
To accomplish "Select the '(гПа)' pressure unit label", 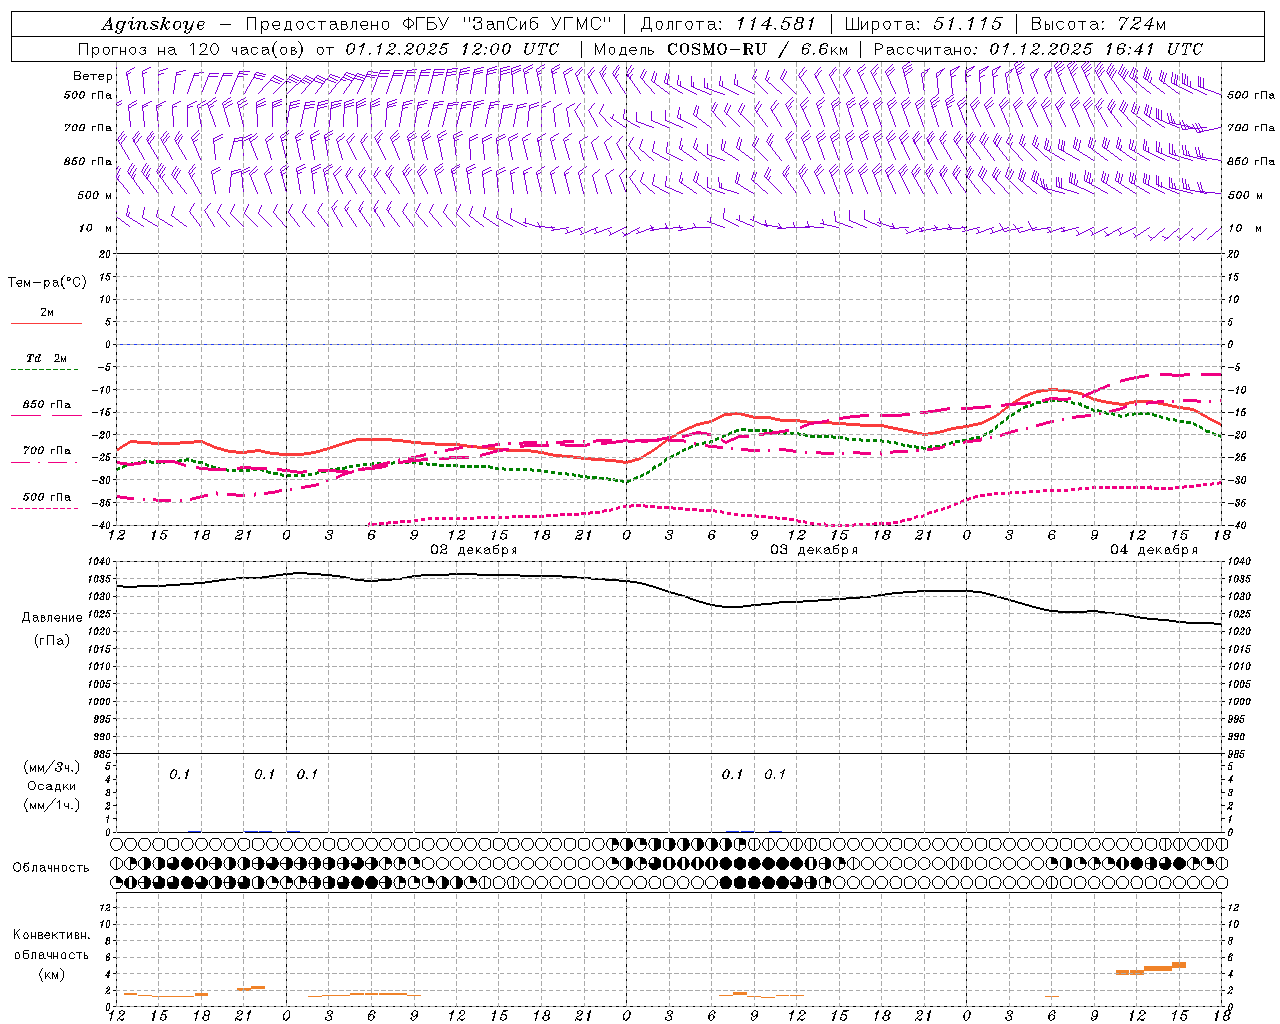I will tap(52, 641).
